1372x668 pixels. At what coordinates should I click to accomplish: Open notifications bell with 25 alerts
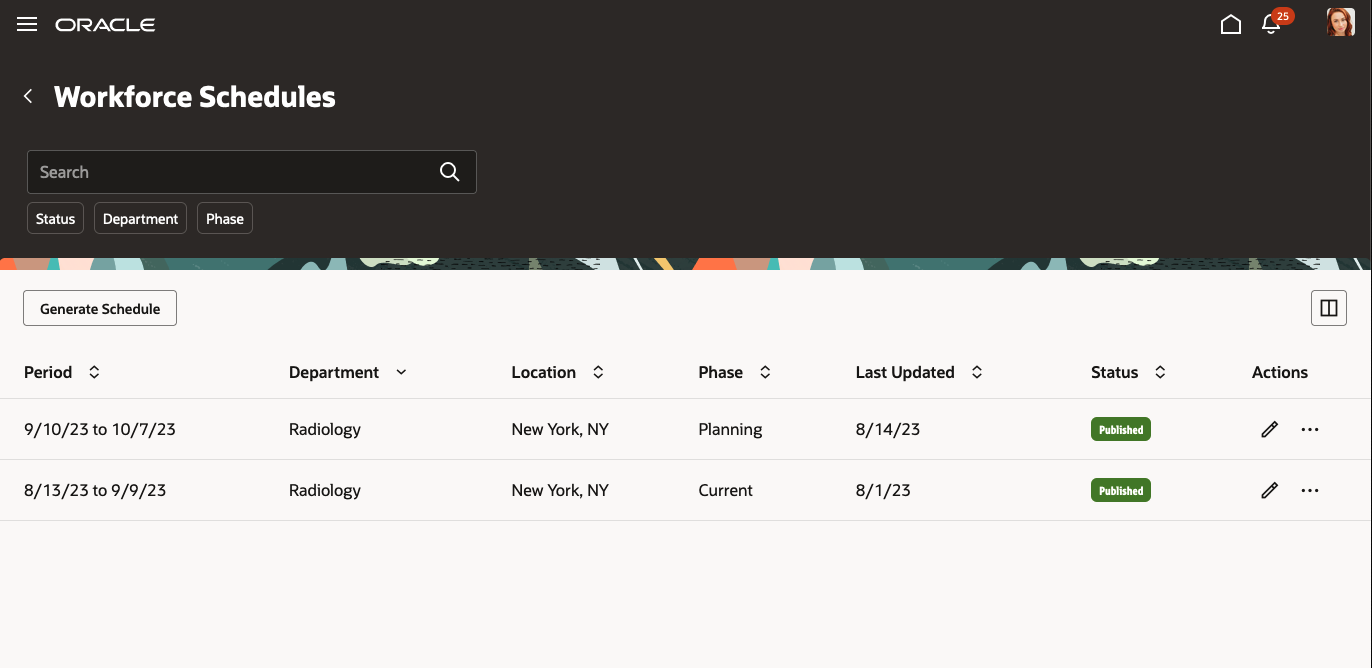1271,24
